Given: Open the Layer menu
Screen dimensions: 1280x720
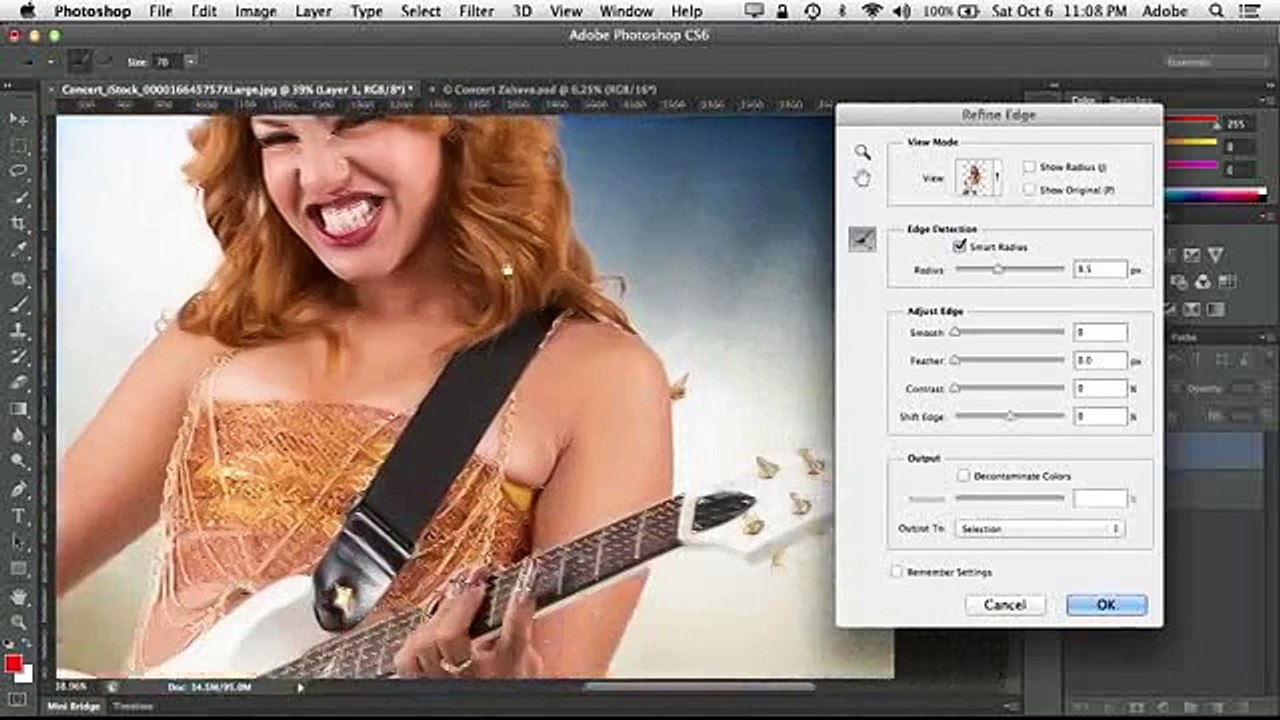Looking at the screenshot, I should 313,11.
